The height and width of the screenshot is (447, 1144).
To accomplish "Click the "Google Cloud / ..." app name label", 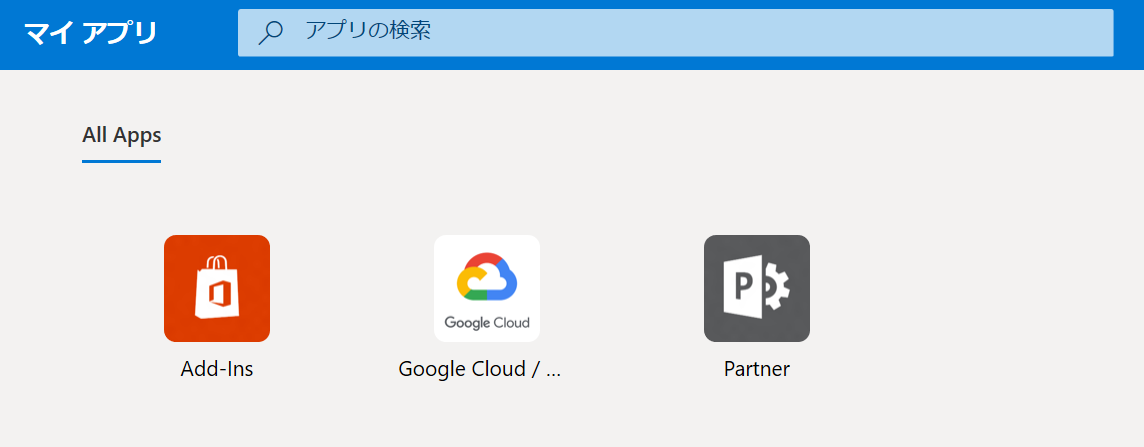I will click(480, 369).
